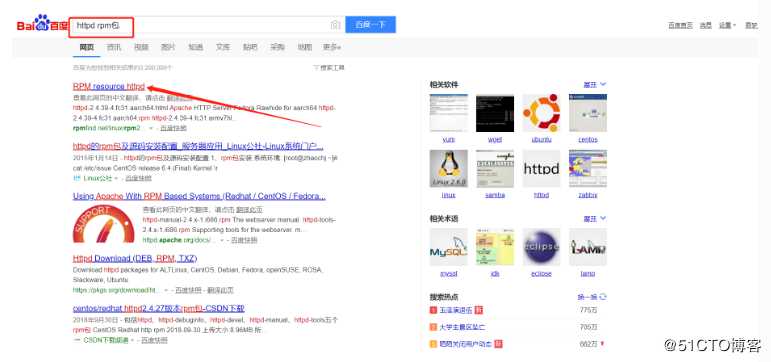
Task: Switch to the 视频 tab
Action: 141,47
